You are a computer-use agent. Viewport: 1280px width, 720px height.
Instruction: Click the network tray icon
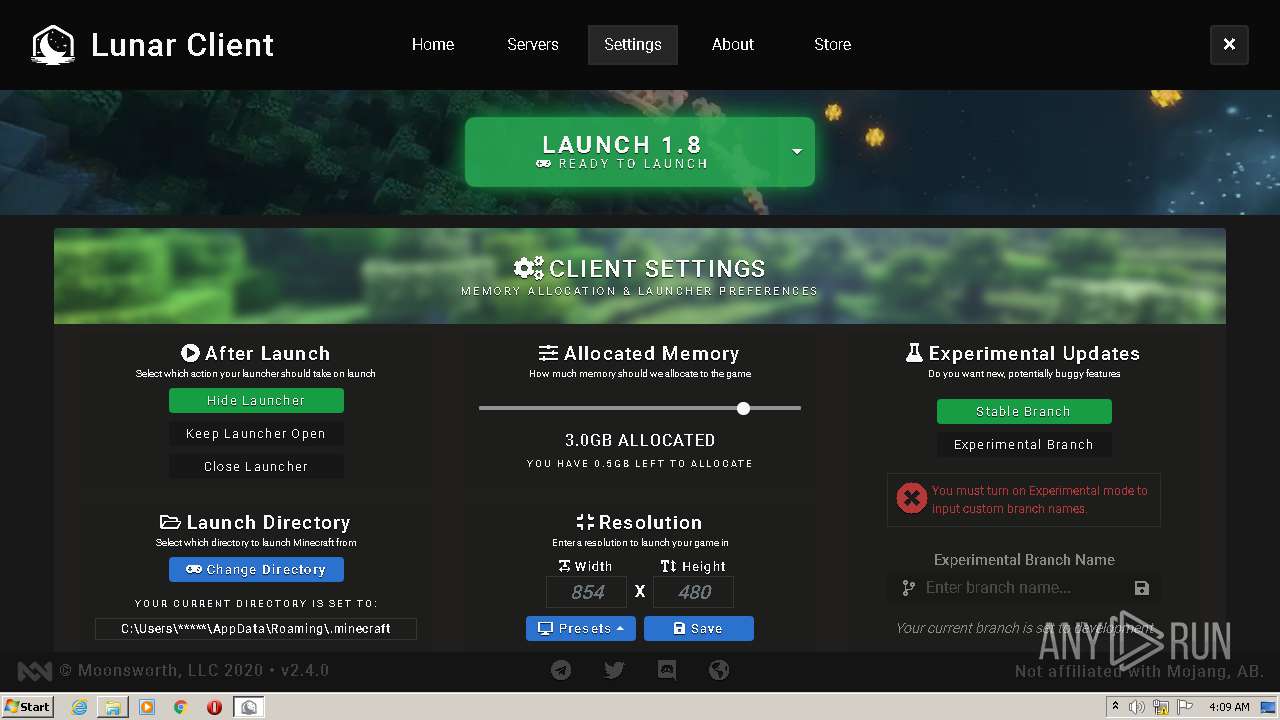1161,707
